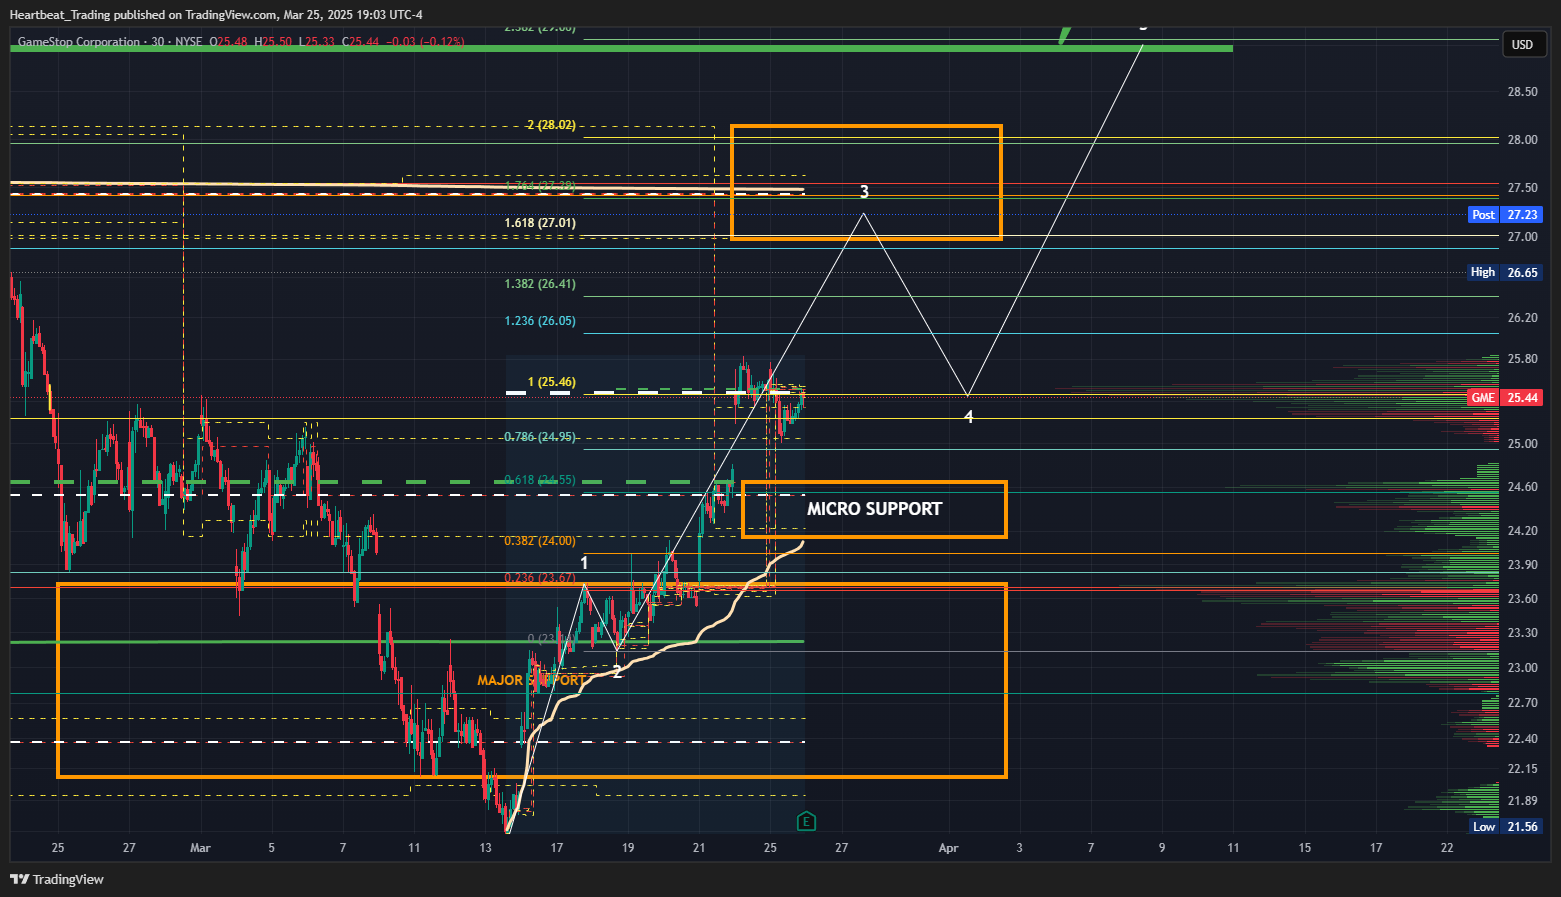Click the 0.236 (23.67) Fibonacci label
Viewport: 1561px width, 897px height.
point(540,578)
